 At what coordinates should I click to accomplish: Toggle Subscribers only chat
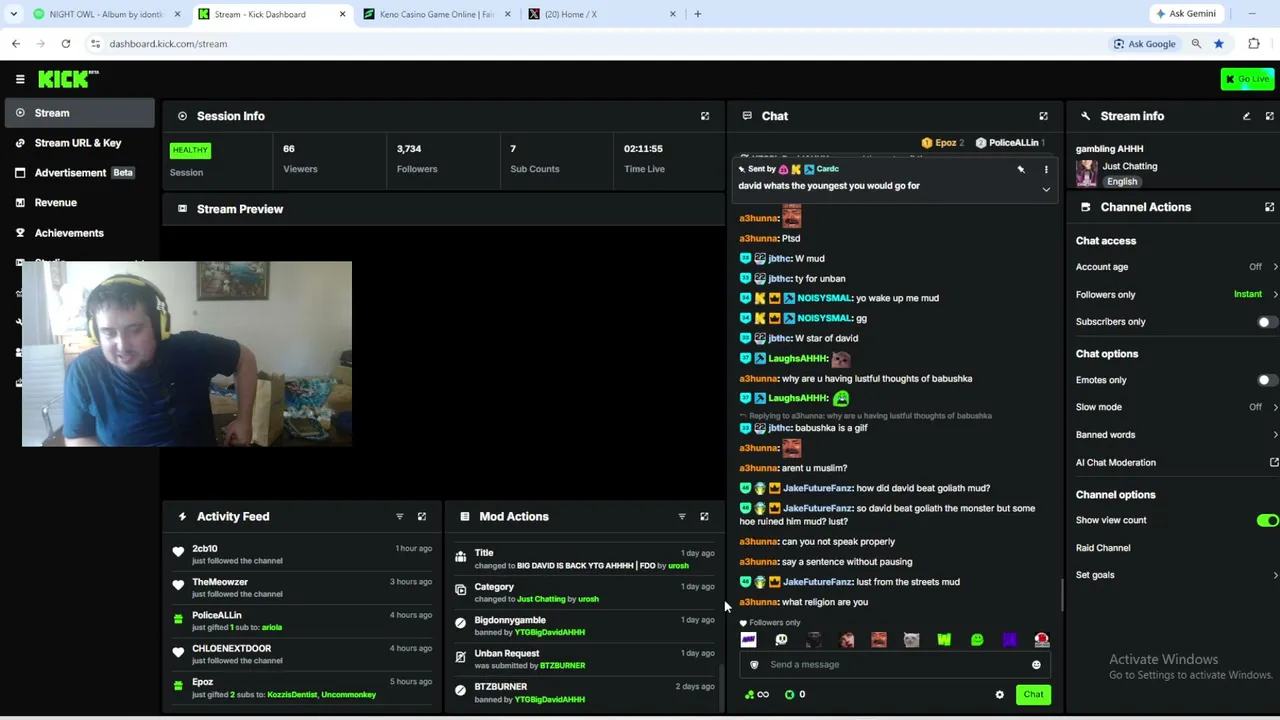(x=1265, y=322)
